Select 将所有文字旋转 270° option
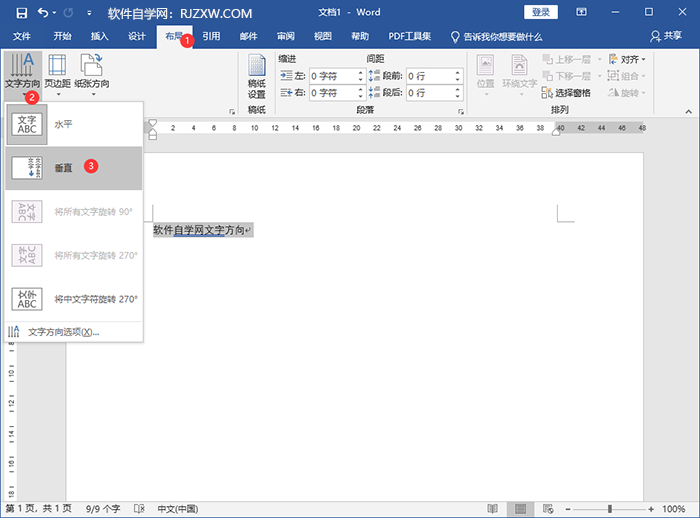This screenshot has height=518, width=700. point(74,255)
